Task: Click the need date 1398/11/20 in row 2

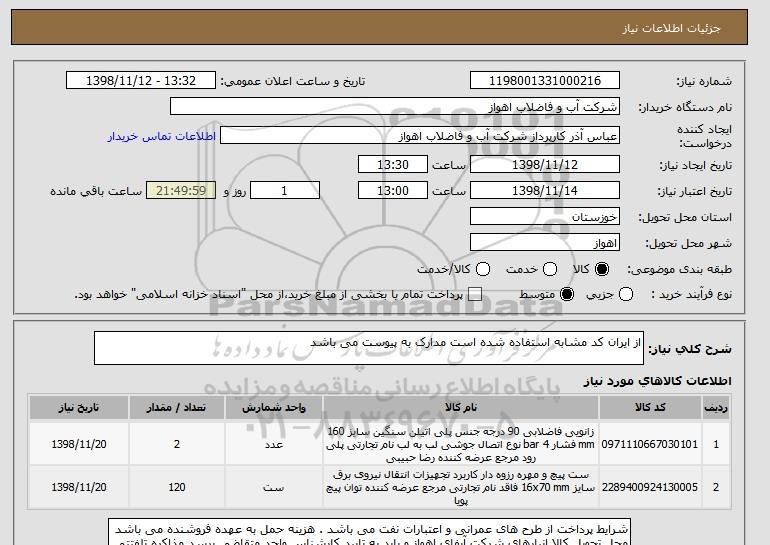Action: [79, 488]
